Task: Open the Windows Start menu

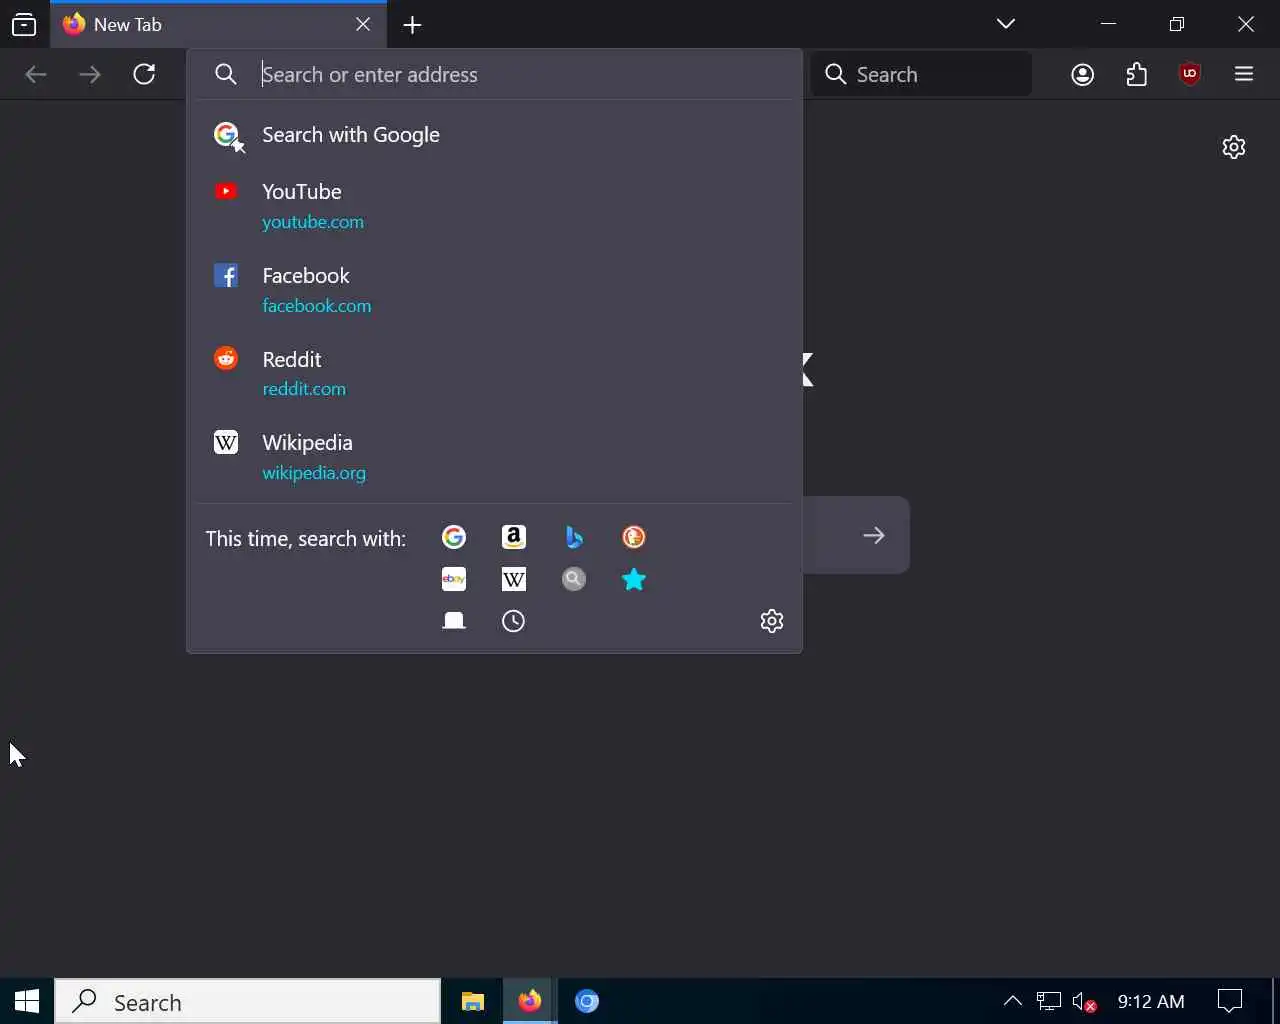Action: pyautogui.click(x=27, y=1001)
